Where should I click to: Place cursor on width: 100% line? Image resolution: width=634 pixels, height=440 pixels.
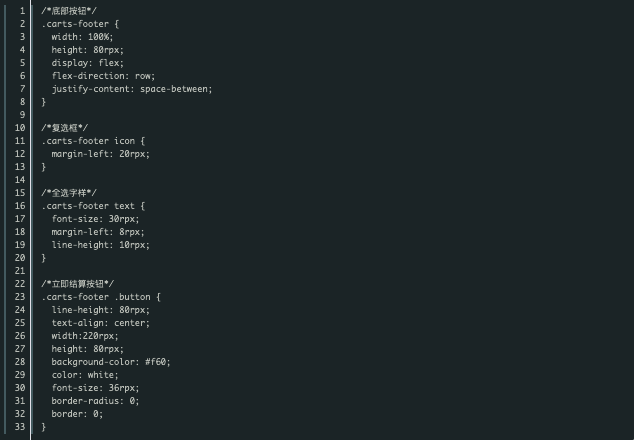(82, 37)
